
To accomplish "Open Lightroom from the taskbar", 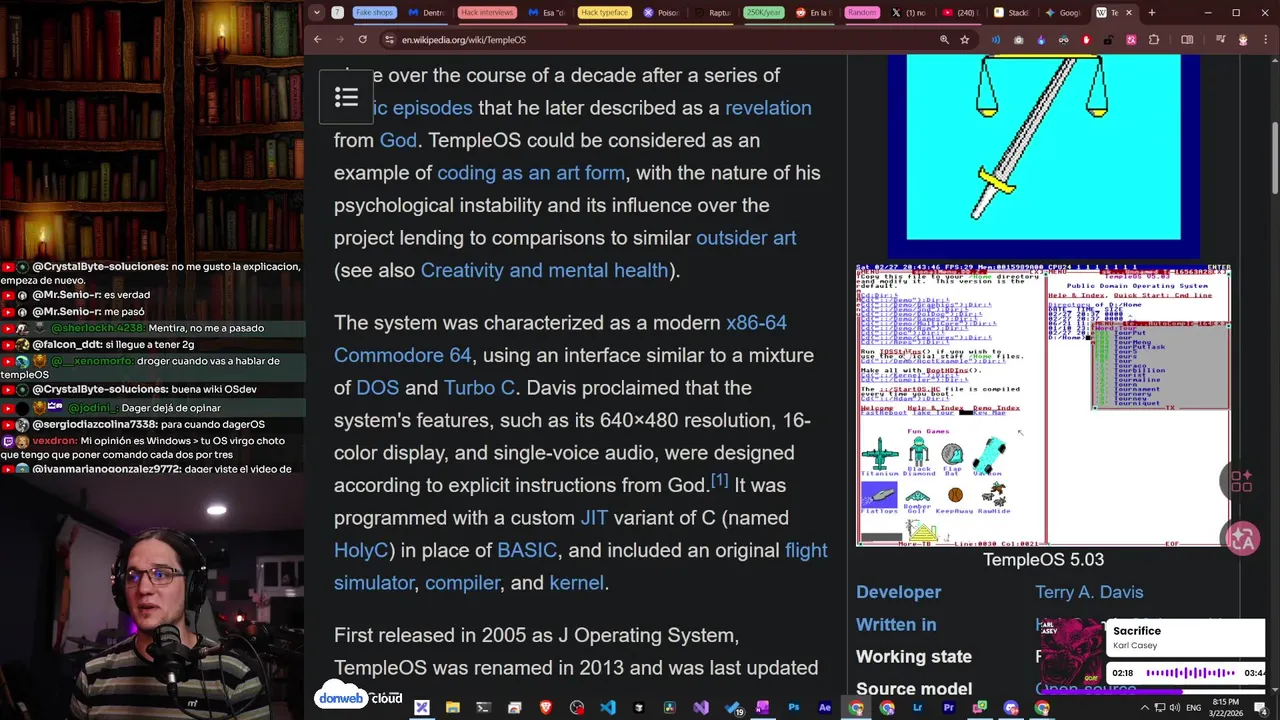I will click(917, 708).
